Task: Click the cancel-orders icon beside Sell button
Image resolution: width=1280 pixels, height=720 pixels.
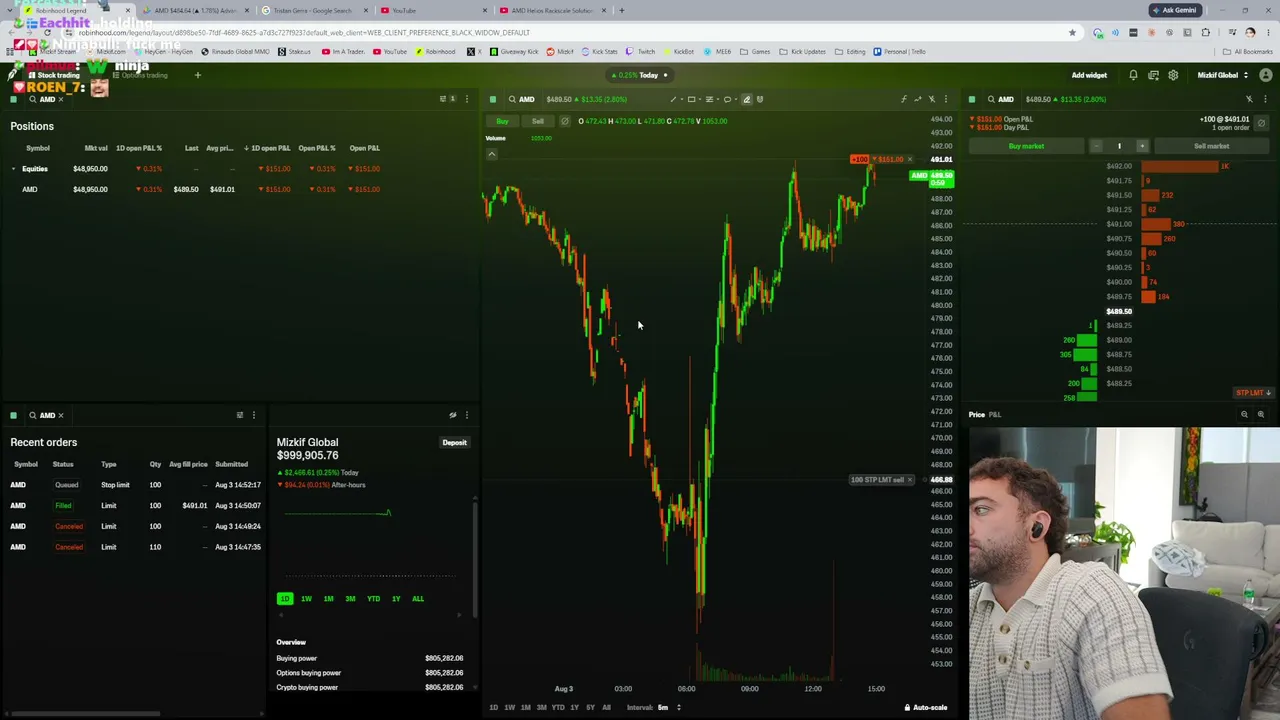Action: [564, 121]
